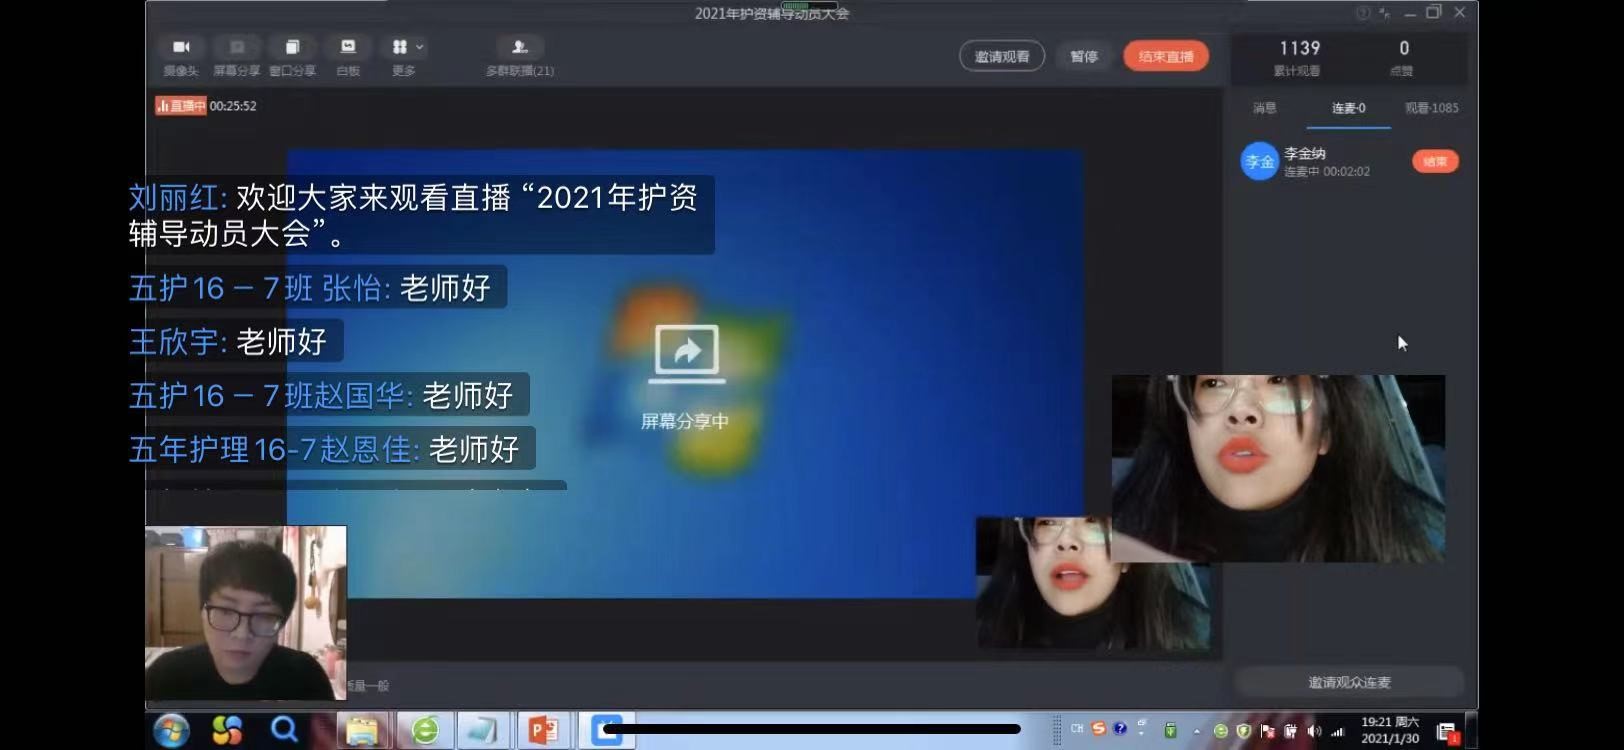Open PowerPoint from the taskbar
Image resolution: width=1624 pixels, height=750 pixels.
tap(543, 730)
